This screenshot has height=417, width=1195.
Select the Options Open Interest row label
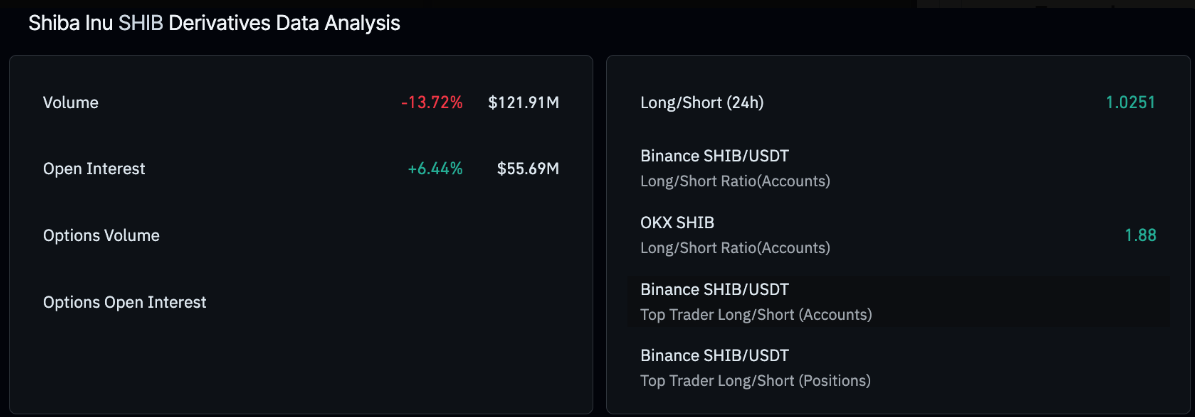(x=125, y=302)
